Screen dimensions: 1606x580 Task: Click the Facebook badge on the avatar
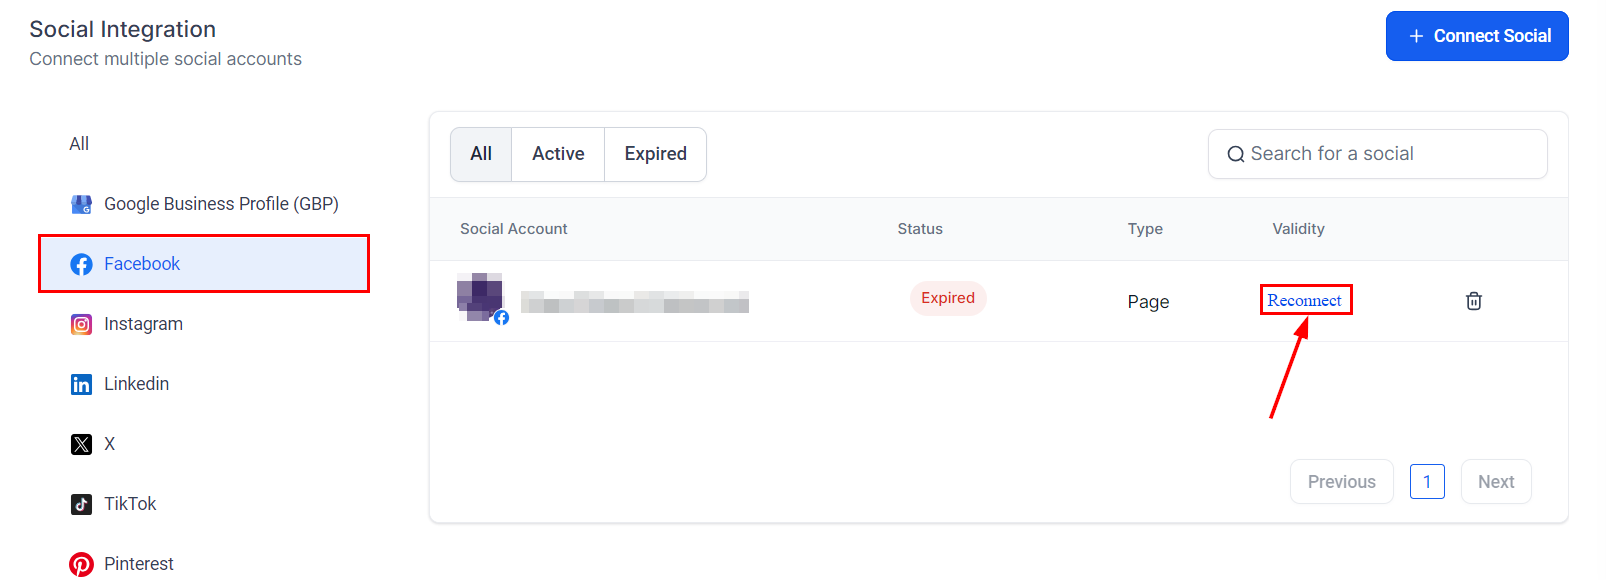tap(501, 318)
